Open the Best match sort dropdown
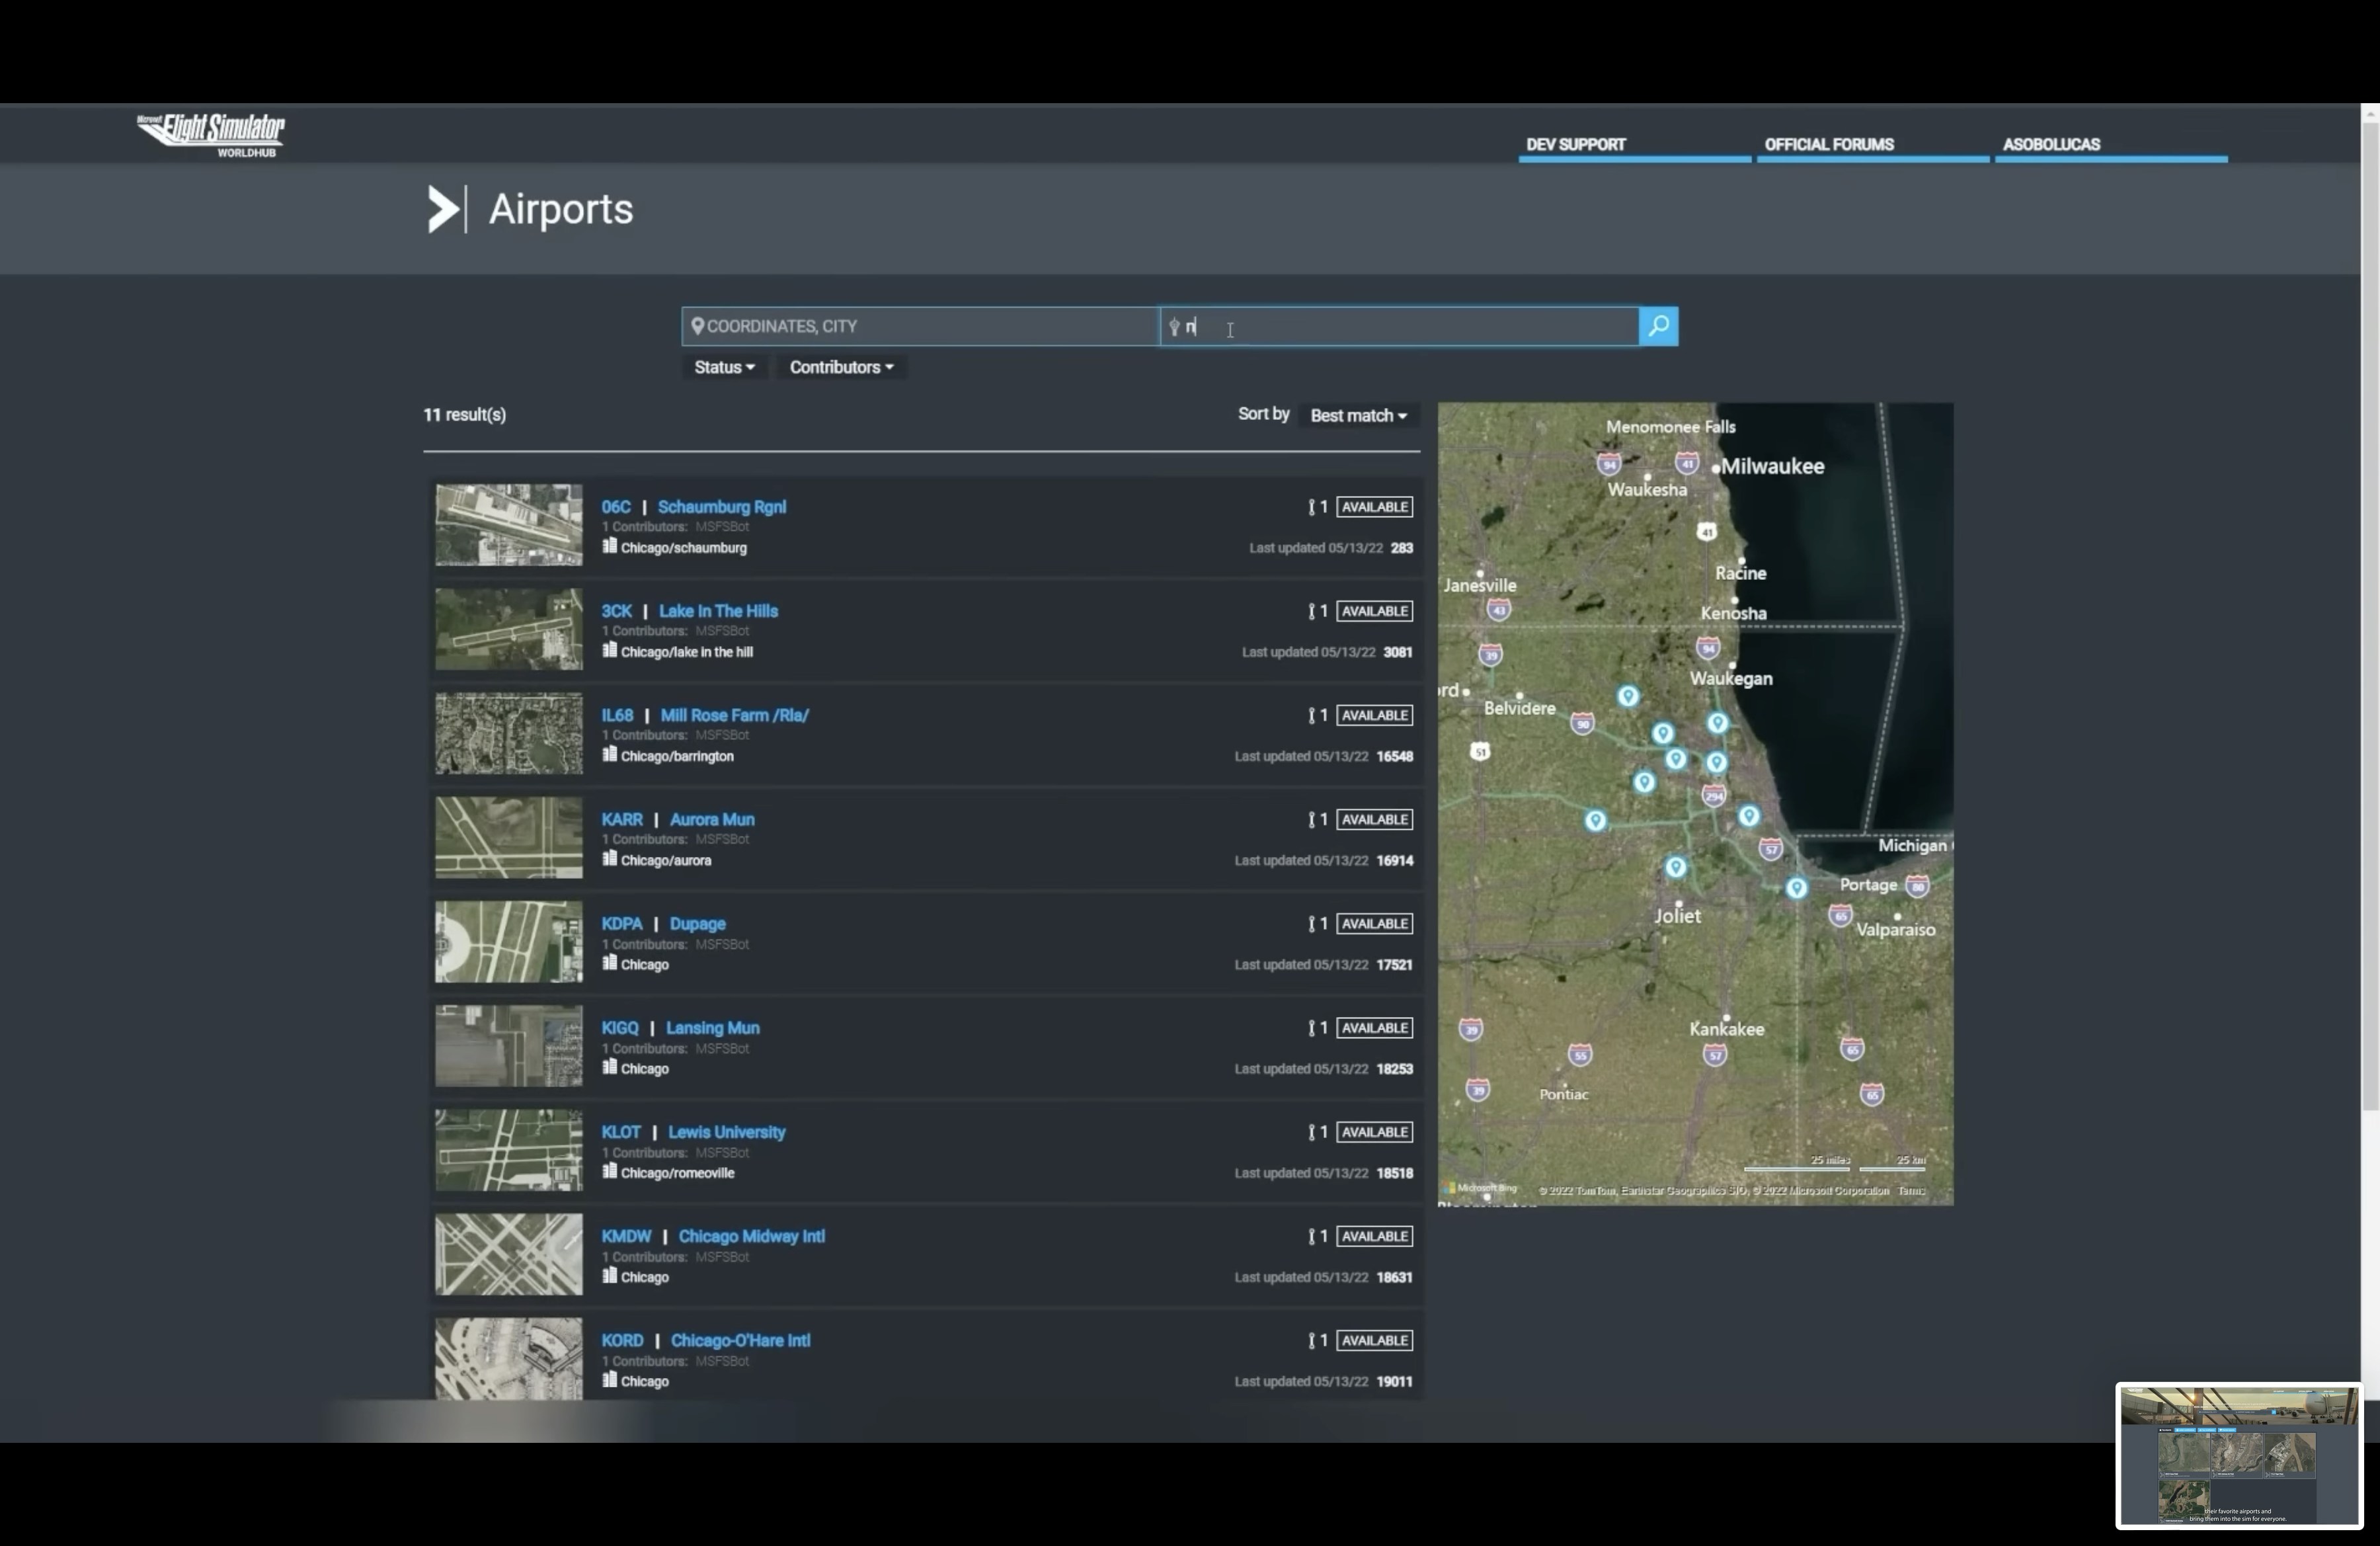The width and height of the screenshot is (2380, 1546). click(x=1358, y=415)
